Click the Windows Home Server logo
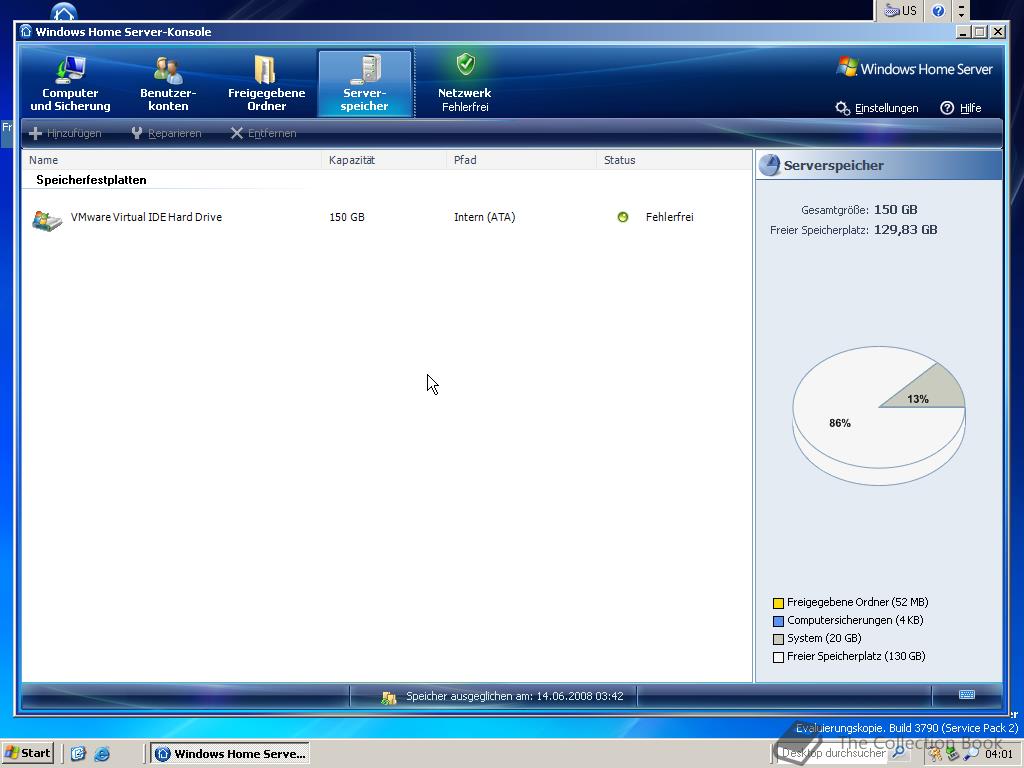The height and width of the screenshot is (768, 1024). (914, 68)
